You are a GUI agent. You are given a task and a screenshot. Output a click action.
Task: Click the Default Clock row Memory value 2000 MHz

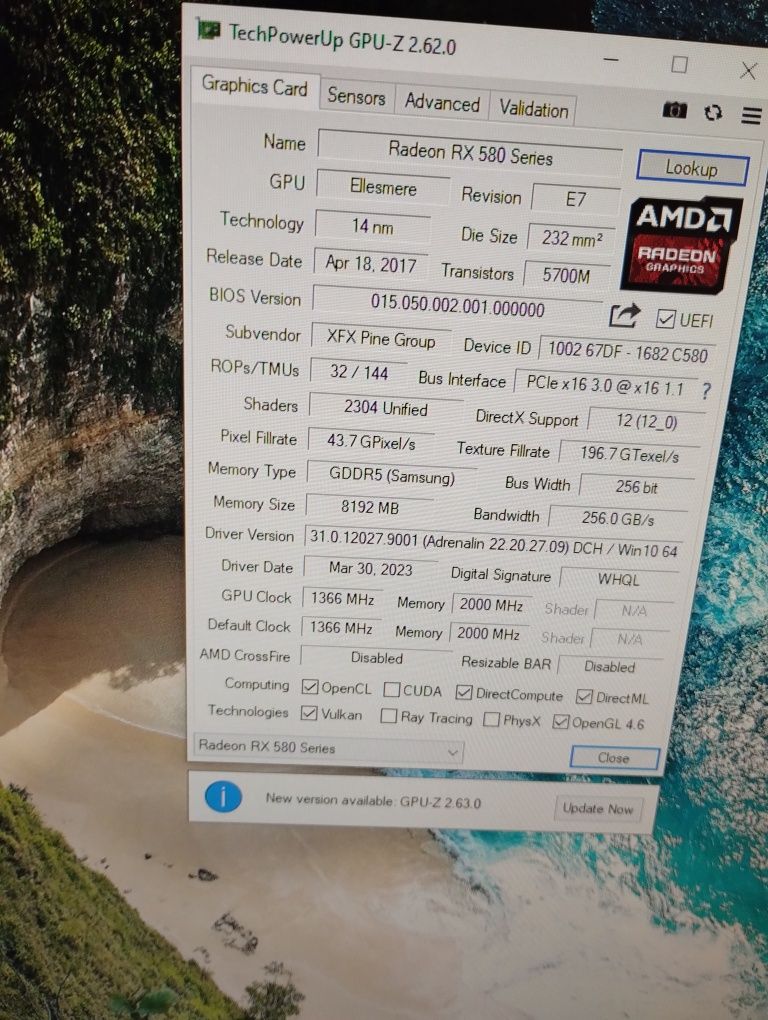coord(488,634)
